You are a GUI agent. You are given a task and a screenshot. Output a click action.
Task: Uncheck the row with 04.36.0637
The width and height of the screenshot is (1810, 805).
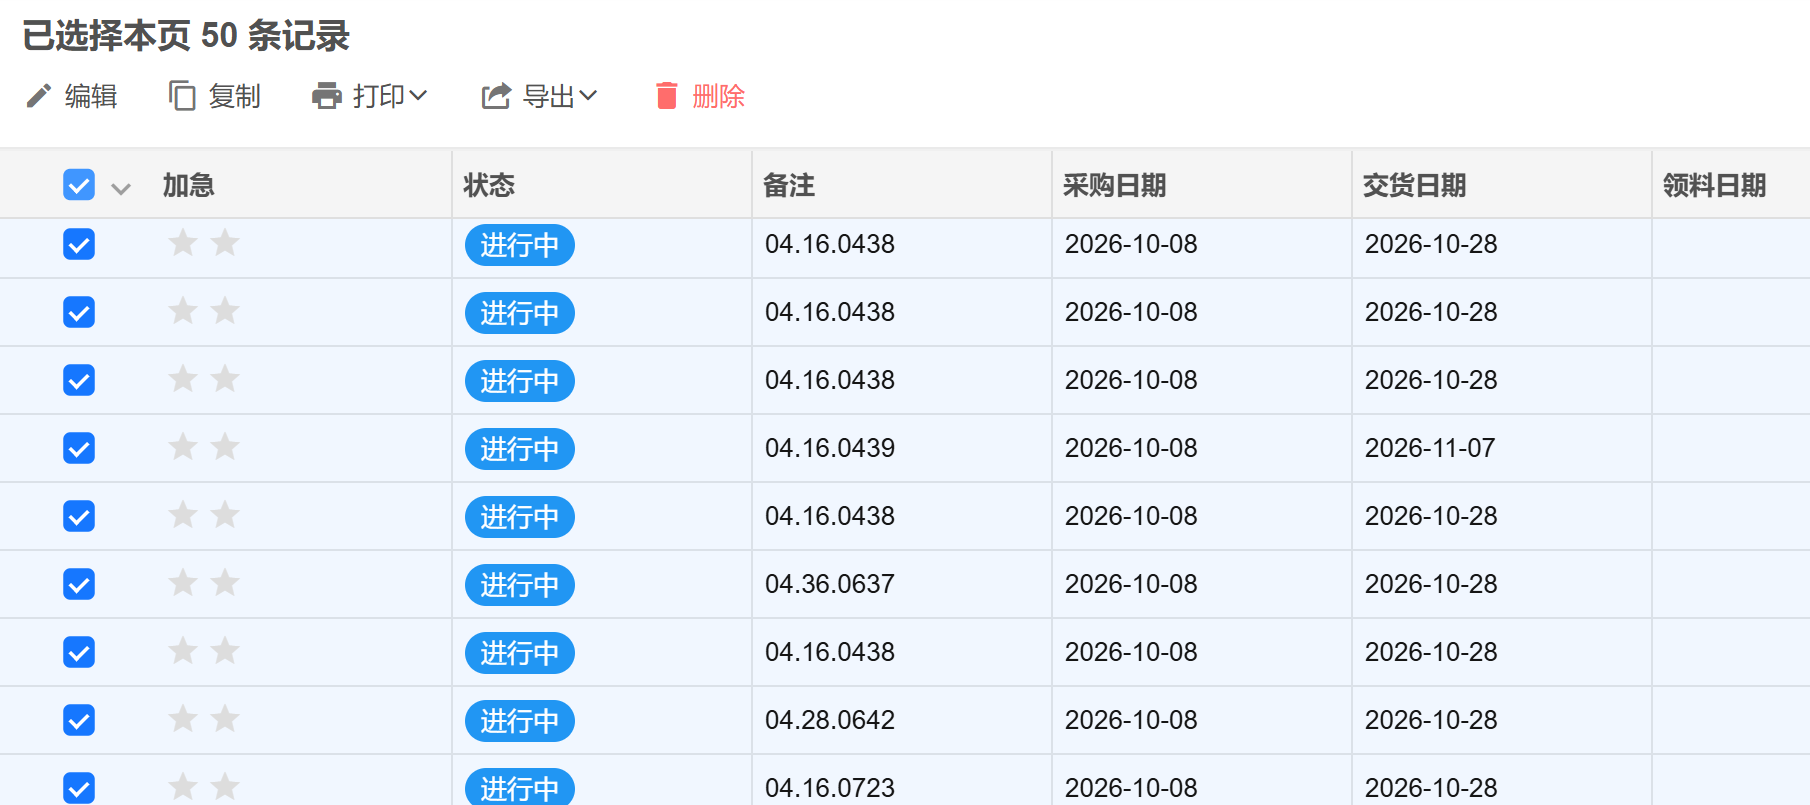tap(79, 584)
